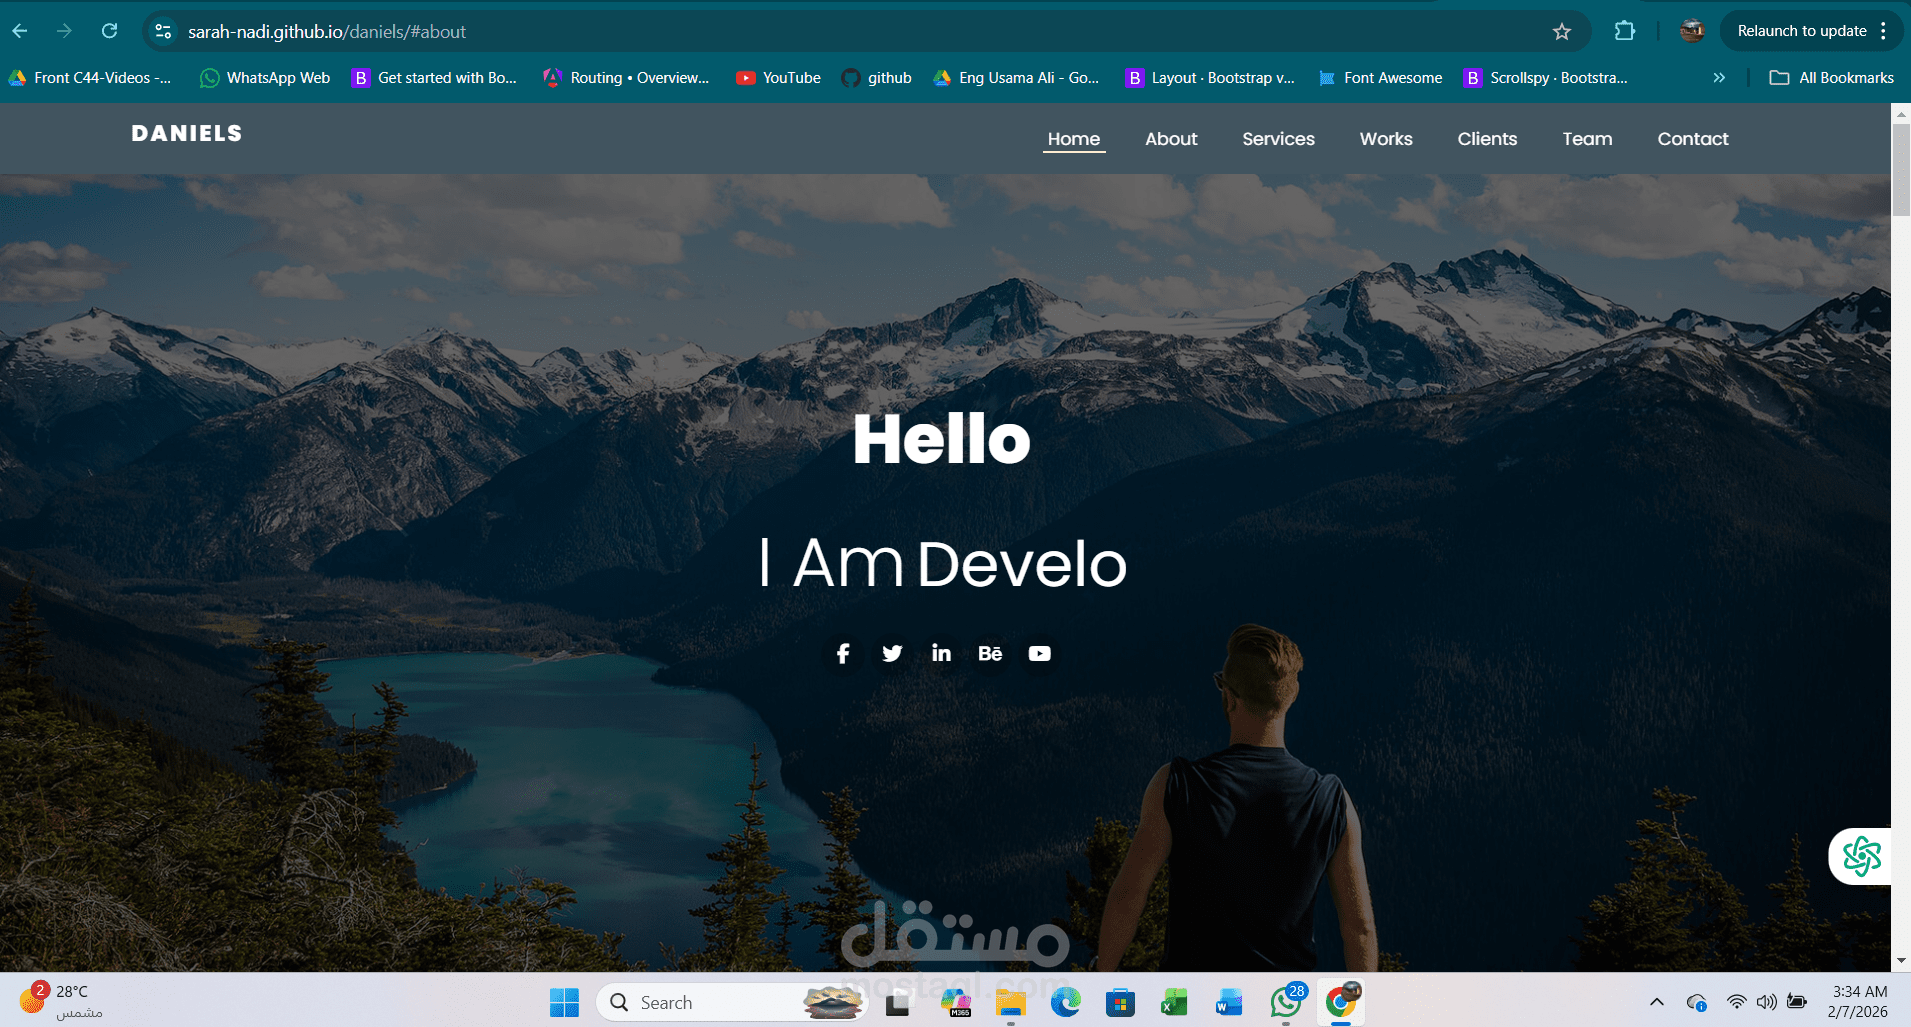The width and height of the screenshot is (1911, 1027).
Task: Open the clock showing 3:34 AM
Action: pyautogui.click(x=1858, y=1001)
